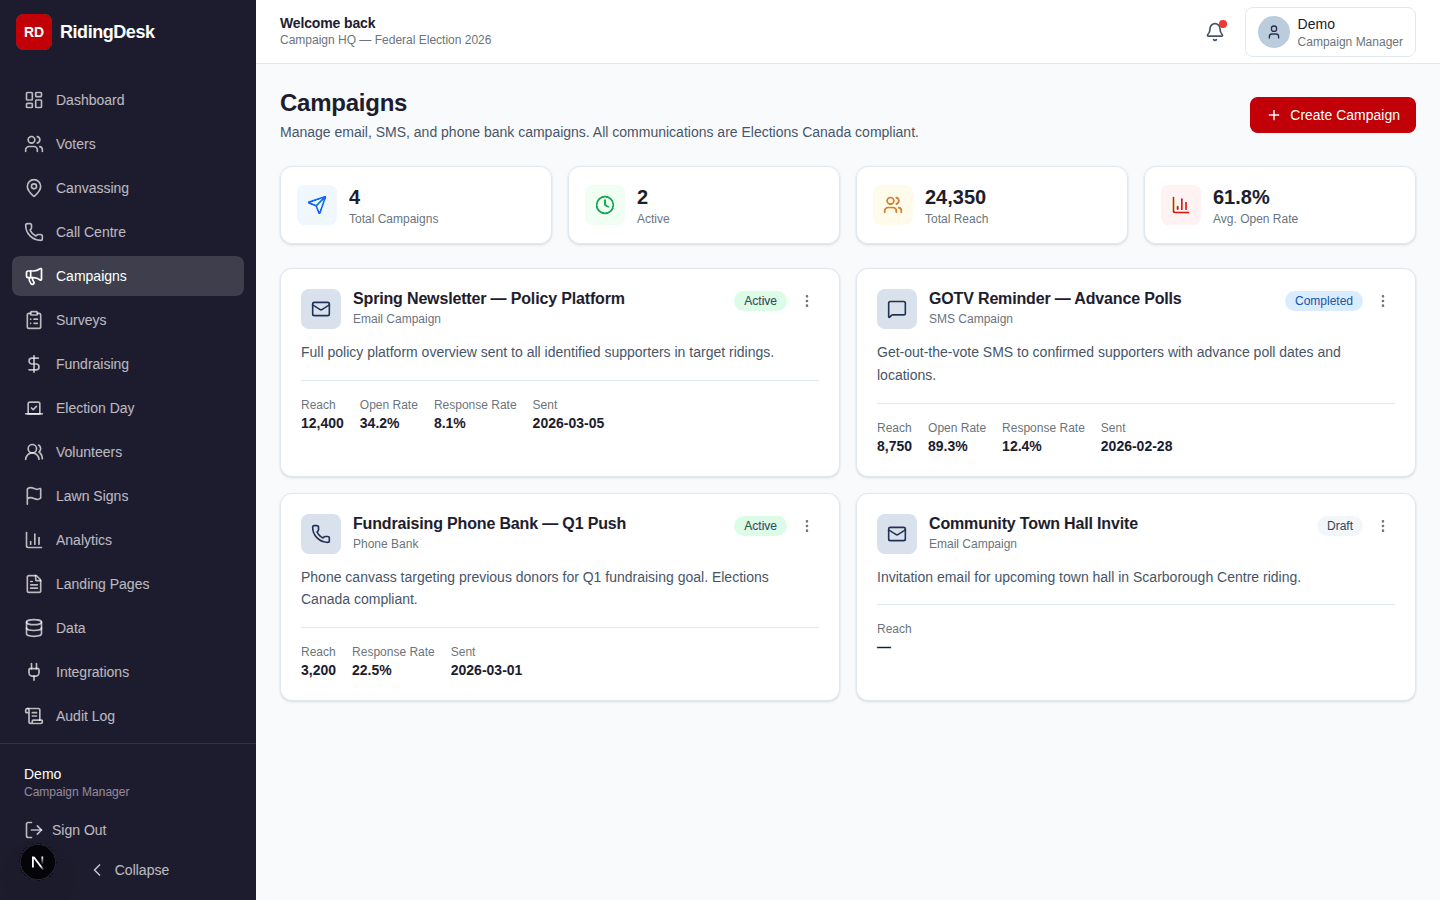
Task: Collapse the sidebar navigation
Action: point(129,870)
